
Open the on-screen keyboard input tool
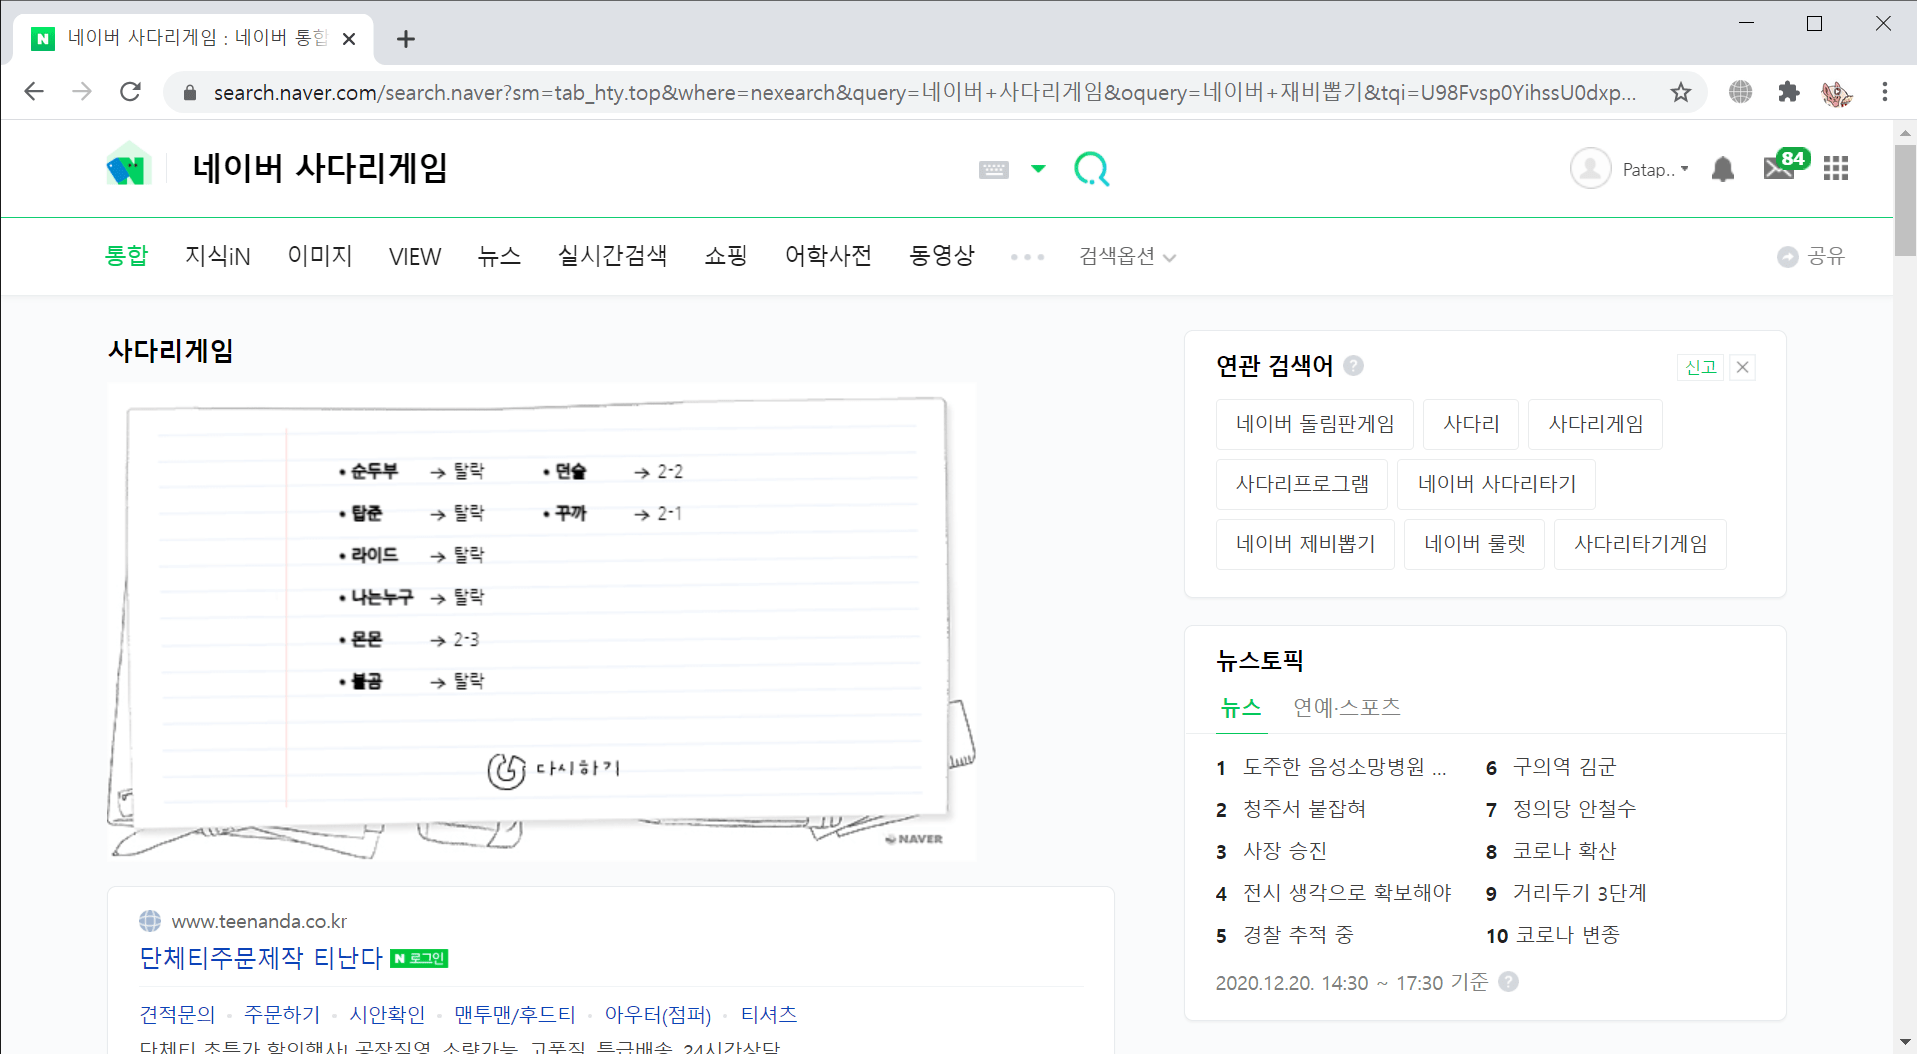click(x=993, y=169)
